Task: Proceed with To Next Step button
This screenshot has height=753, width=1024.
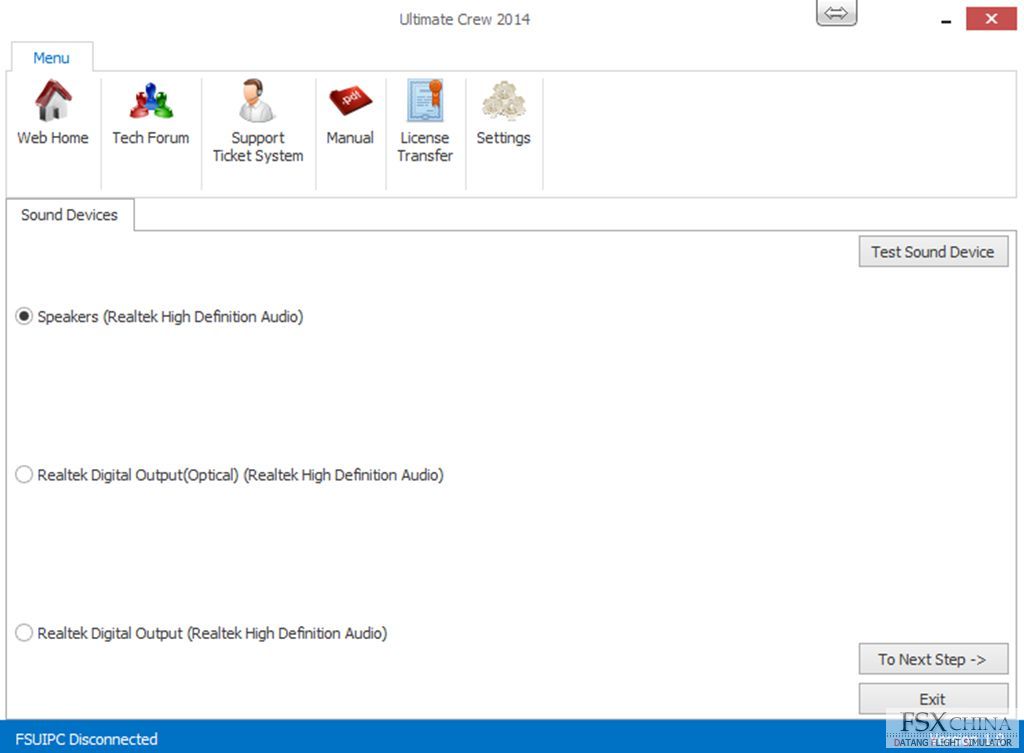Action: 933,660
